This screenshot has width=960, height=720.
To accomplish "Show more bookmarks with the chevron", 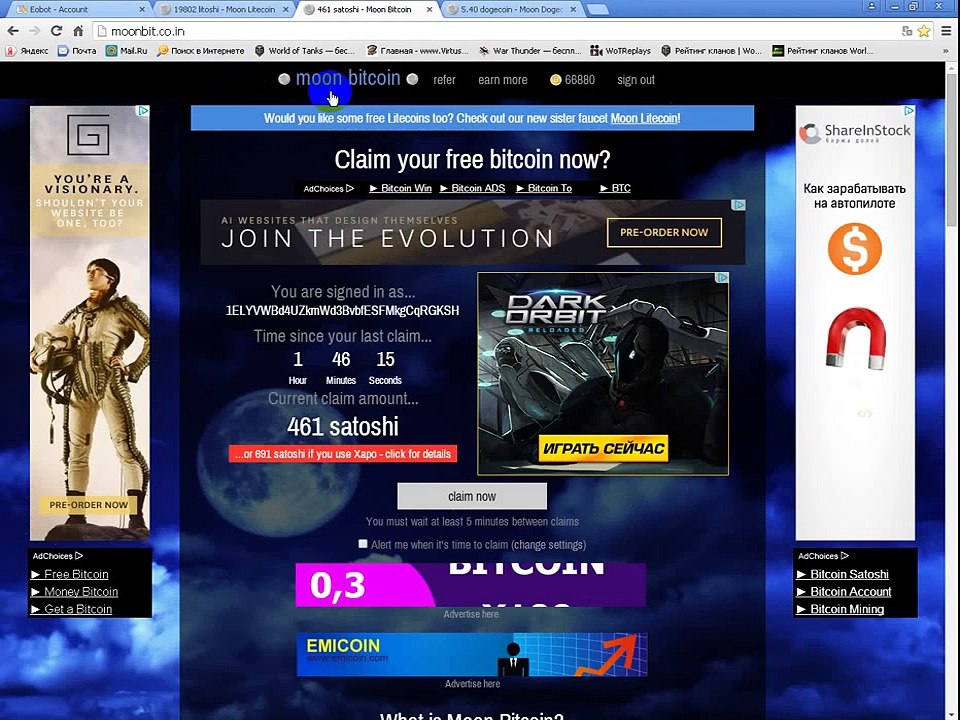I will 946,51.
